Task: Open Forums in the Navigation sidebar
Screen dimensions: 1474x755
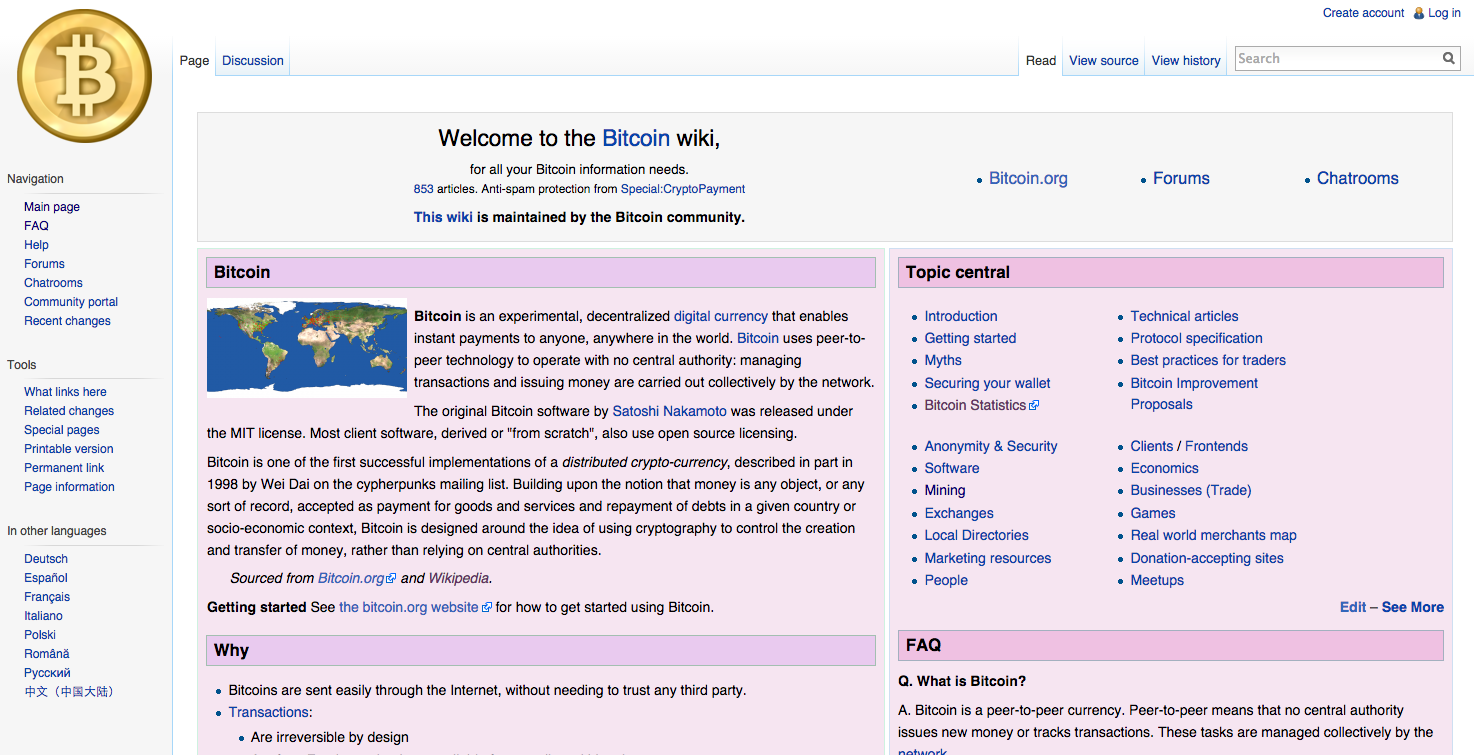Action: (x=44, y=264)
